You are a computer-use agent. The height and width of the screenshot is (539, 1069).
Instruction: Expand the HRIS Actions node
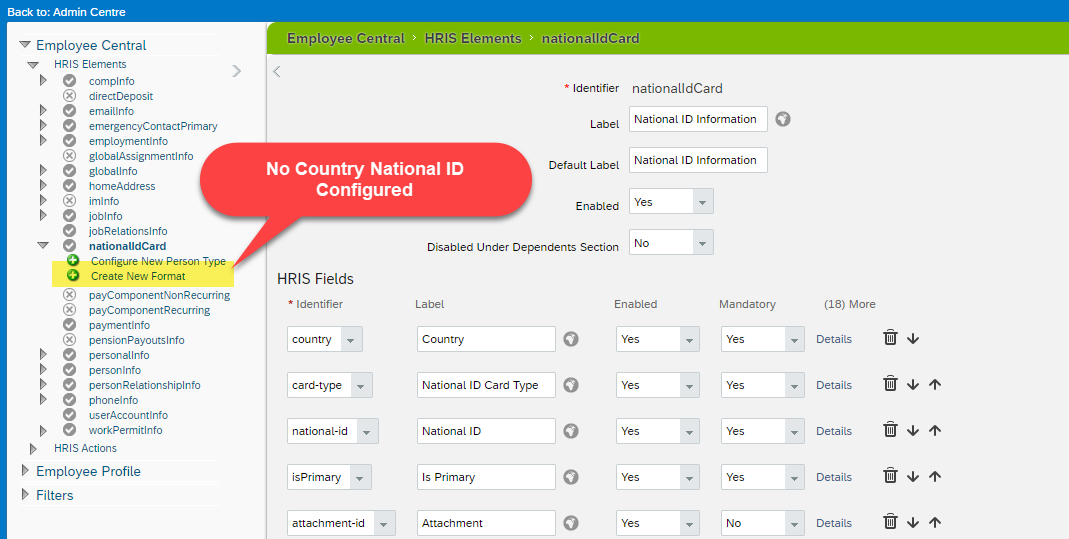[x=33, y=448]
